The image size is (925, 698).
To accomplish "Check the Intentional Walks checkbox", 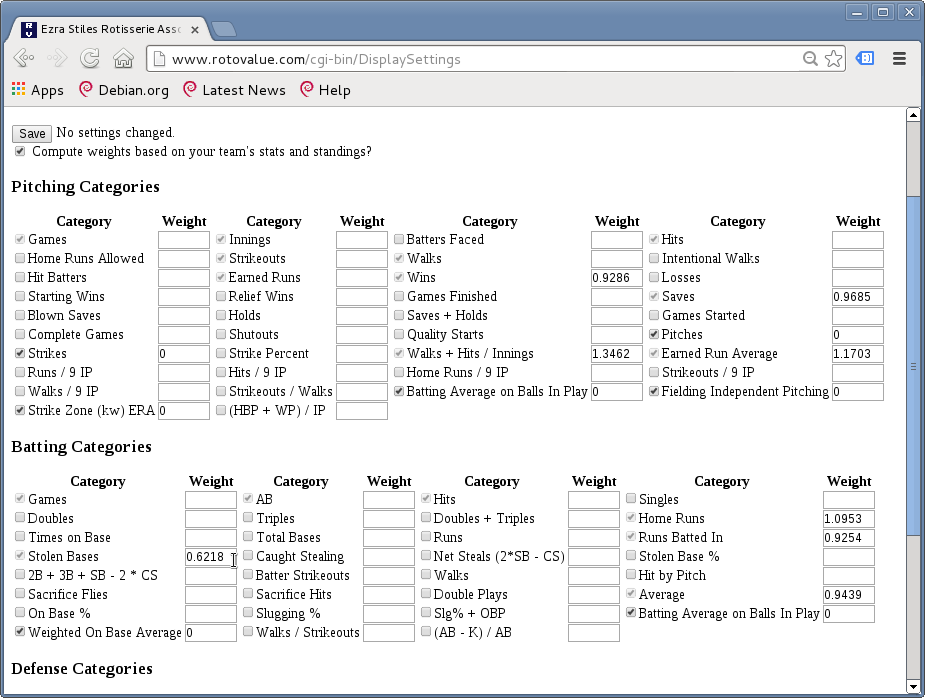I will pos(654,258).
